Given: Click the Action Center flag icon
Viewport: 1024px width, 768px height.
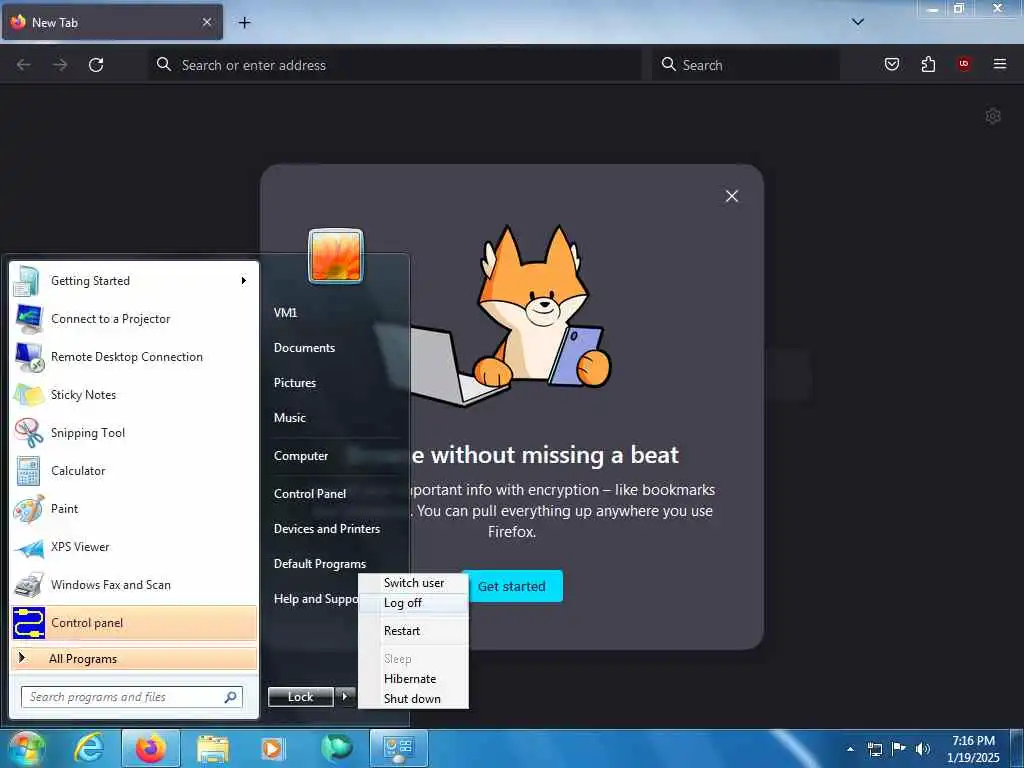Looking at the screenshot, I should 899,749.
